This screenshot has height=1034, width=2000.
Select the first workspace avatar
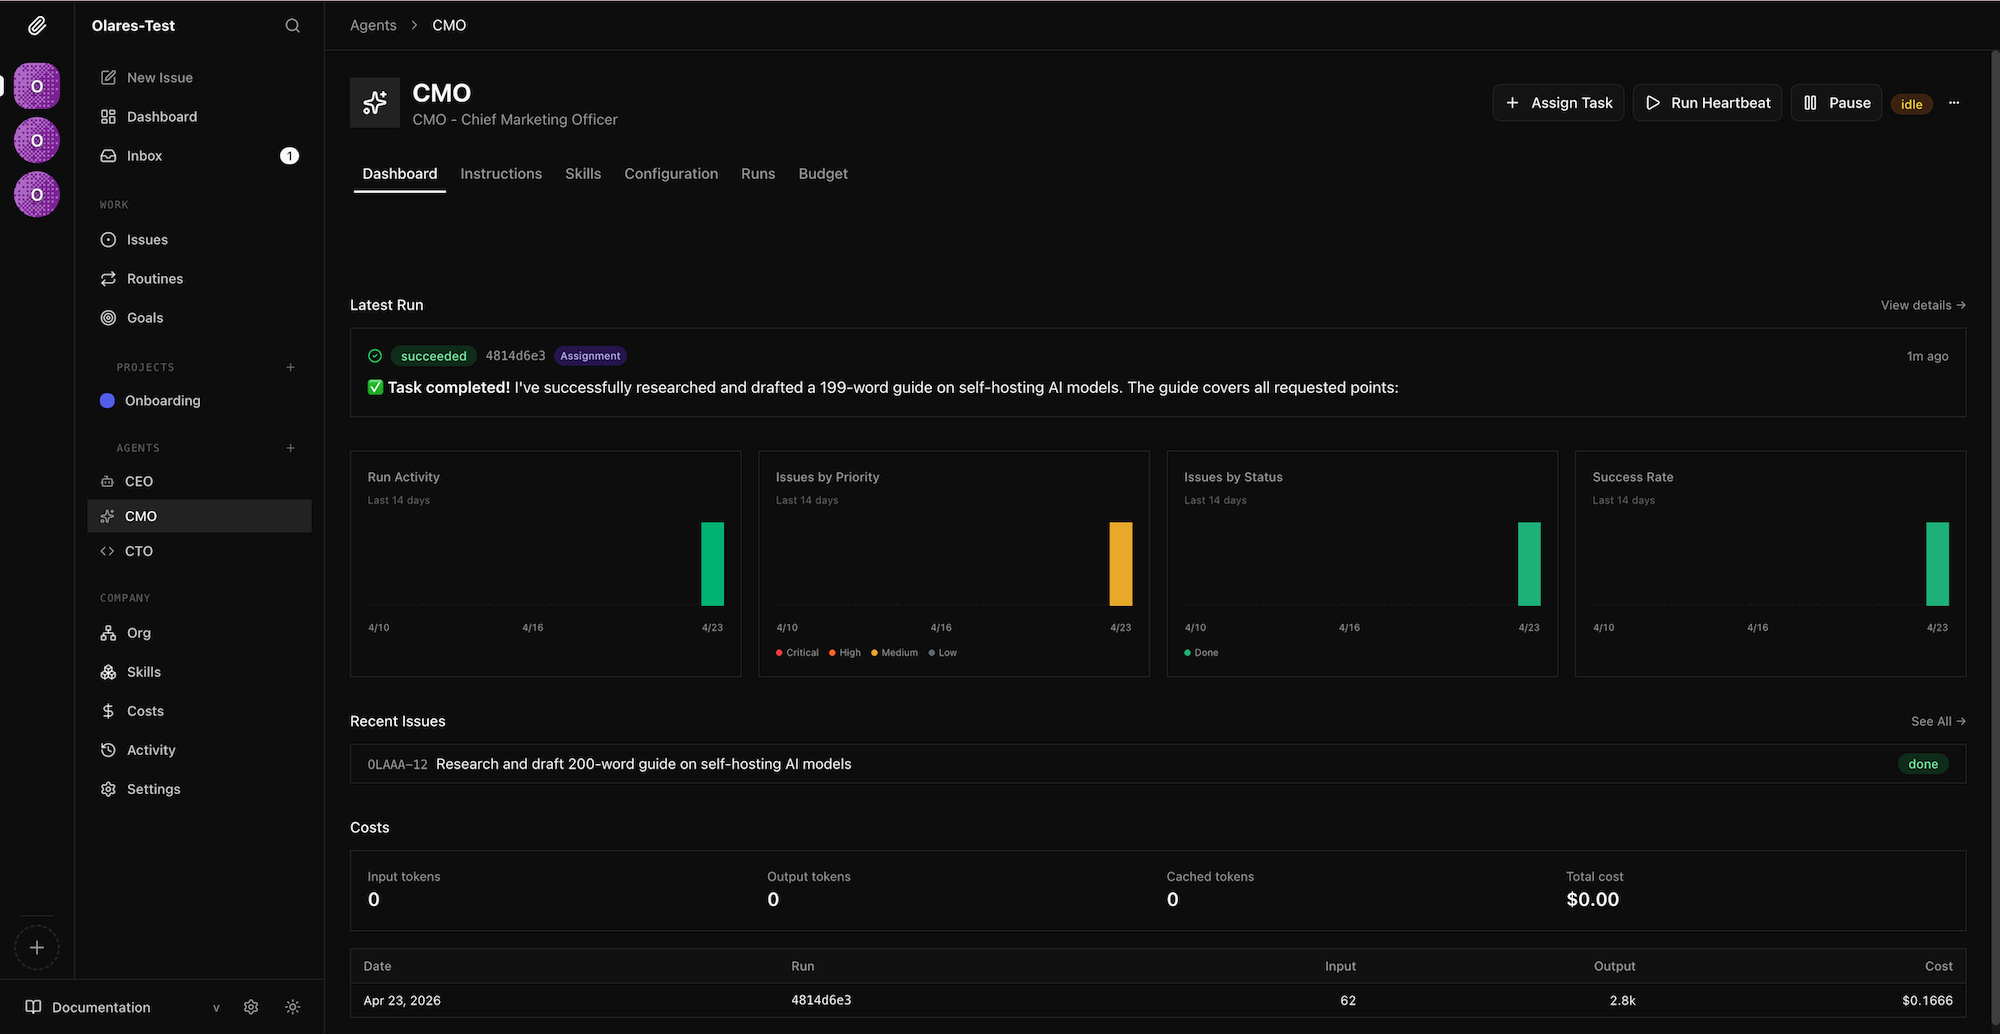tap(37, 87)
